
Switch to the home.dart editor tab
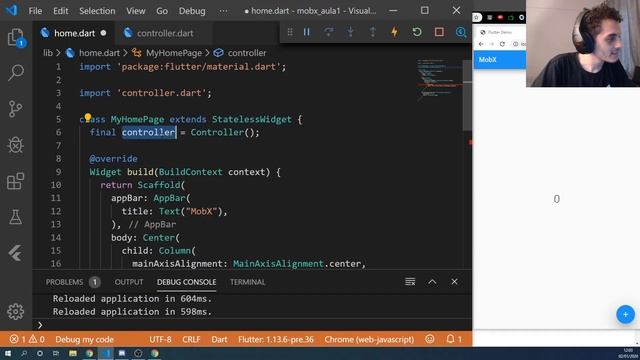74,33
